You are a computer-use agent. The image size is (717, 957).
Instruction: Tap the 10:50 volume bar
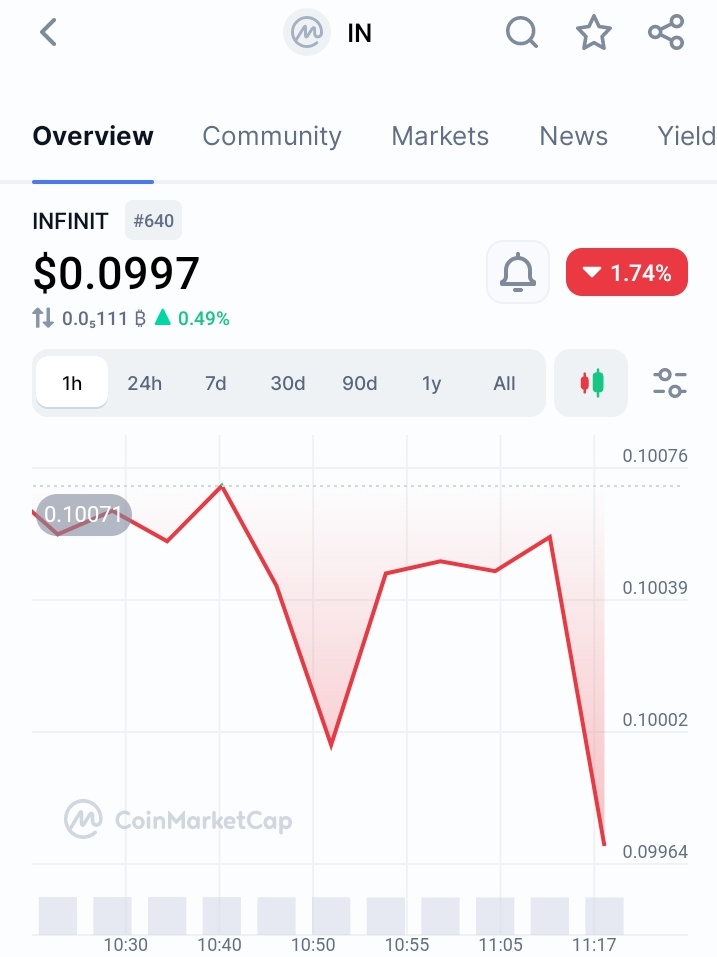point(331,915)
